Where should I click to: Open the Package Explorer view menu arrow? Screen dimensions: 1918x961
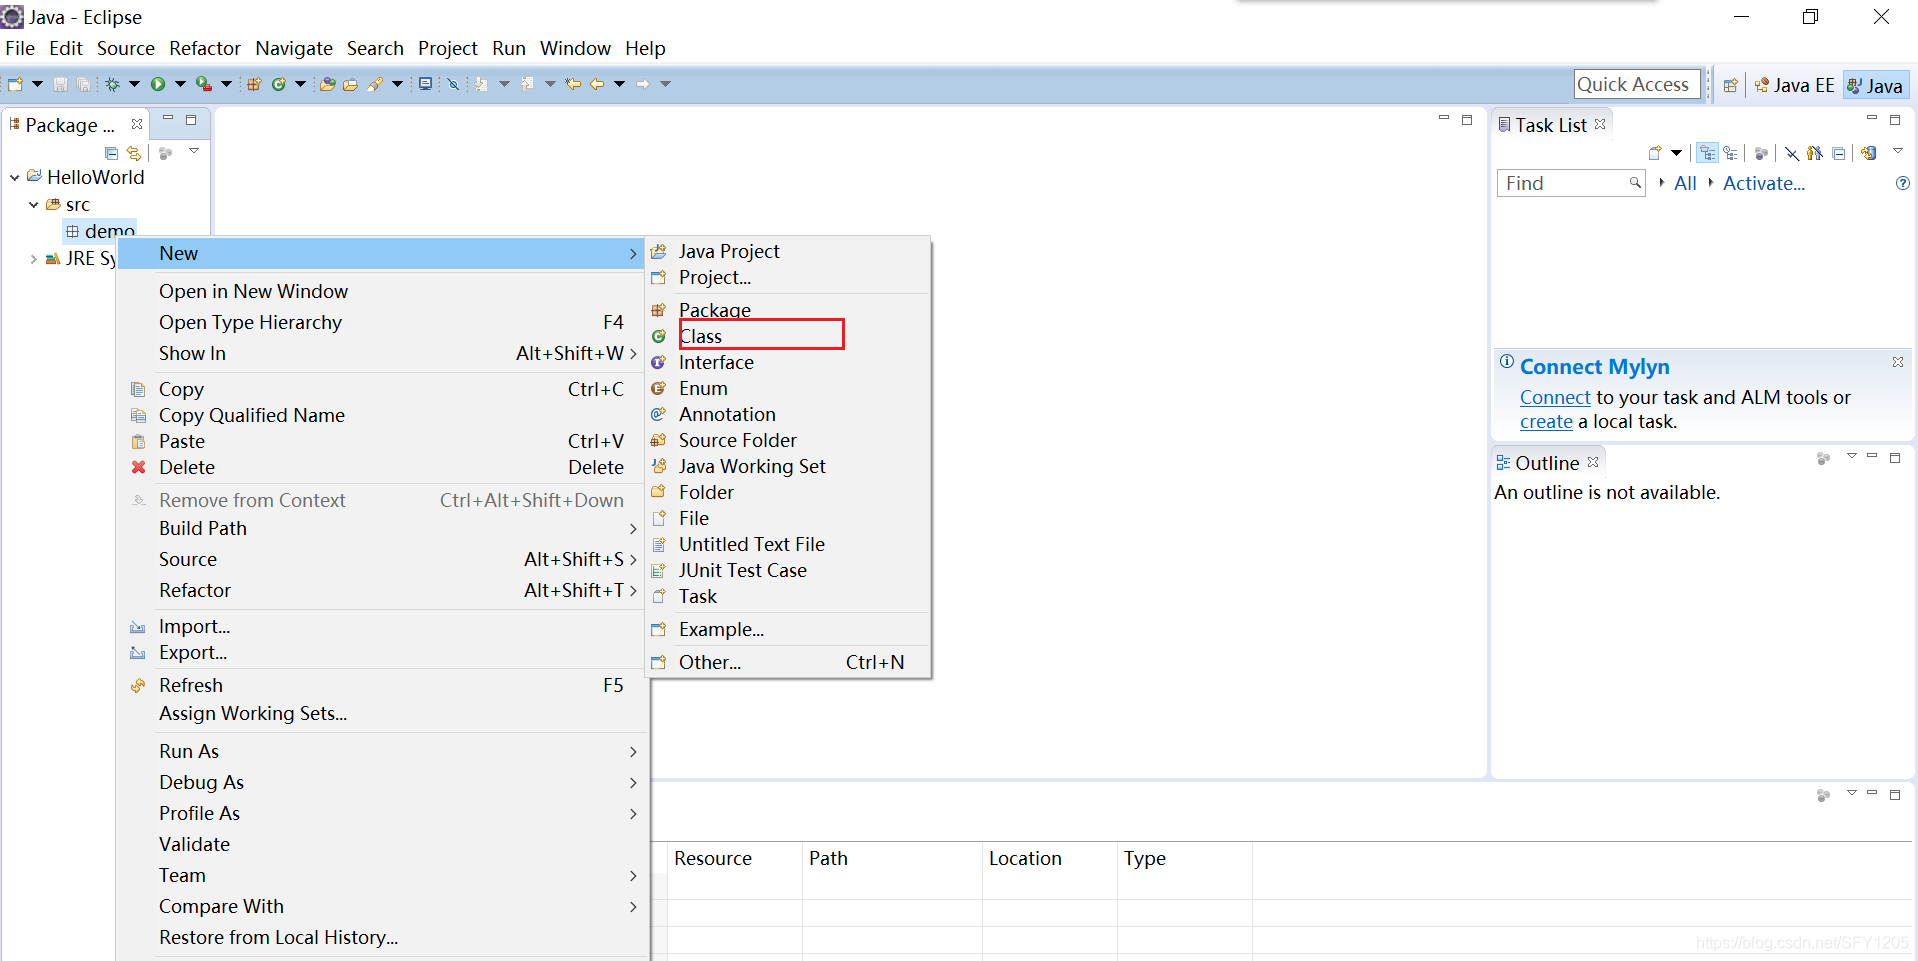coord(194,151)
